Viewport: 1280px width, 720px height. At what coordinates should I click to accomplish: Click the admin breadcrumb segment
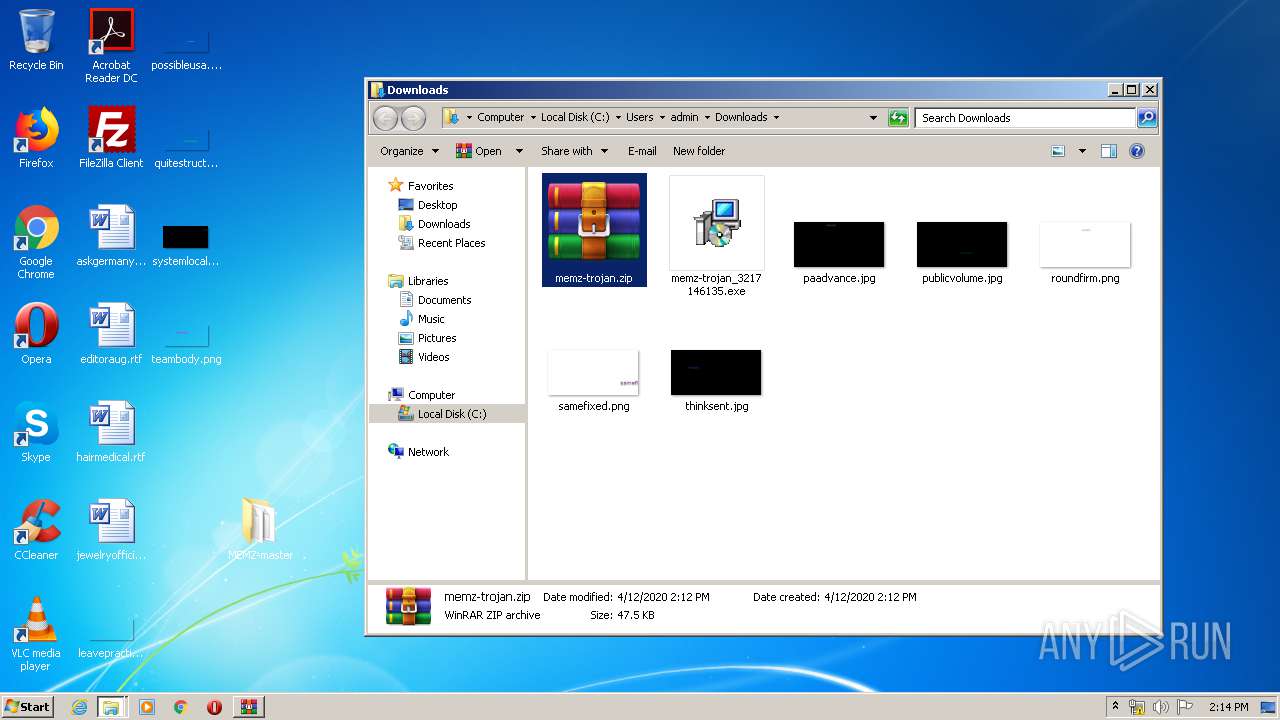click(x=684, y=117)
